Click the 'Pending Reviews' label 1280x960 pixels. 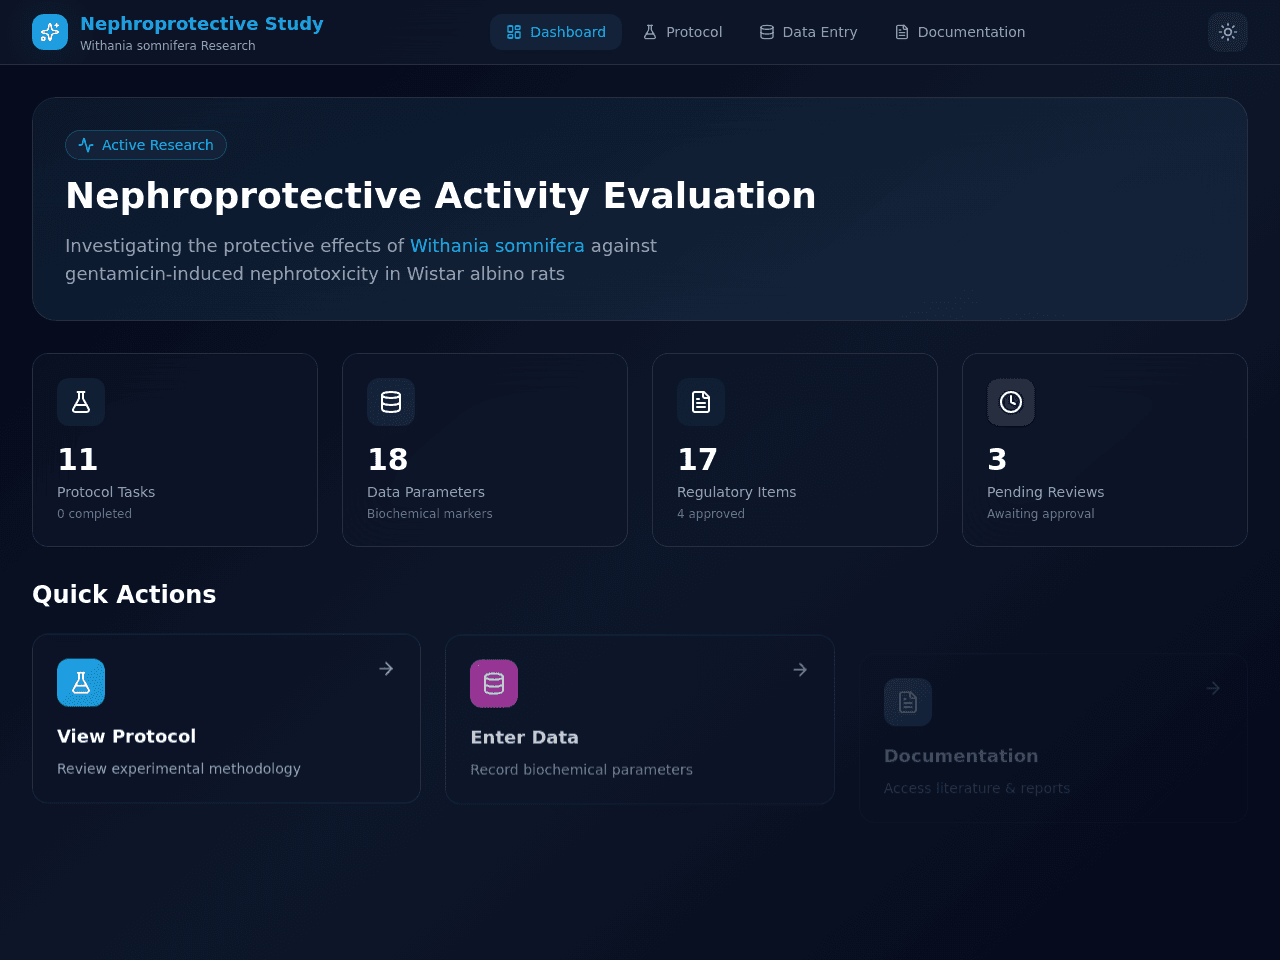(1046, 492)
